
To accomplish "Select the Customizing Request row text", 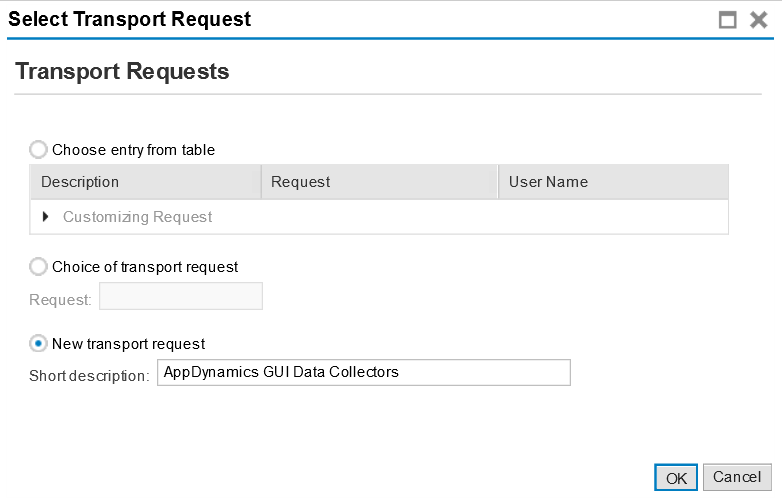I will pos(137,217).
